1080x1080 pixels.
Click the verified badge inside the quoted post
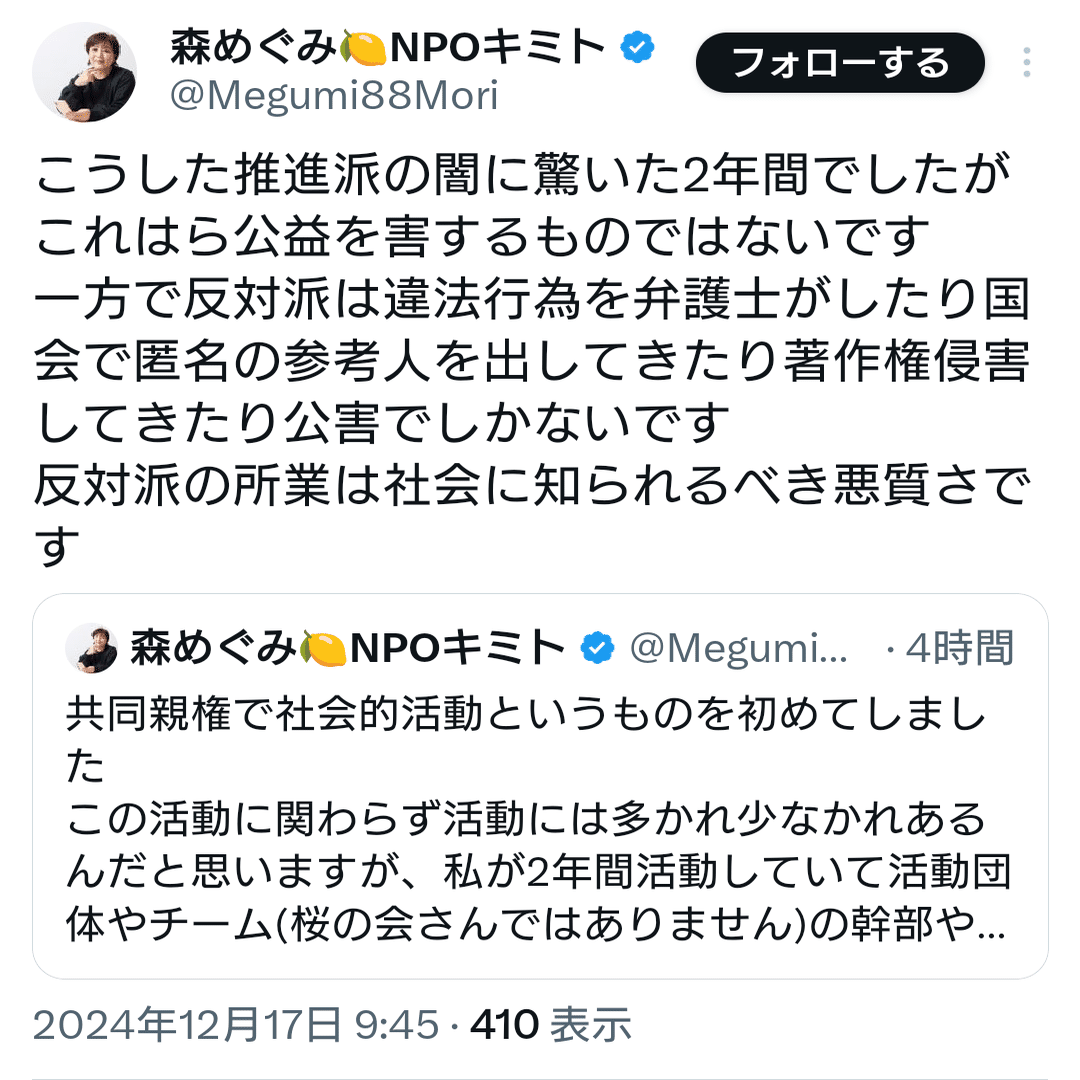click(597, 647)
